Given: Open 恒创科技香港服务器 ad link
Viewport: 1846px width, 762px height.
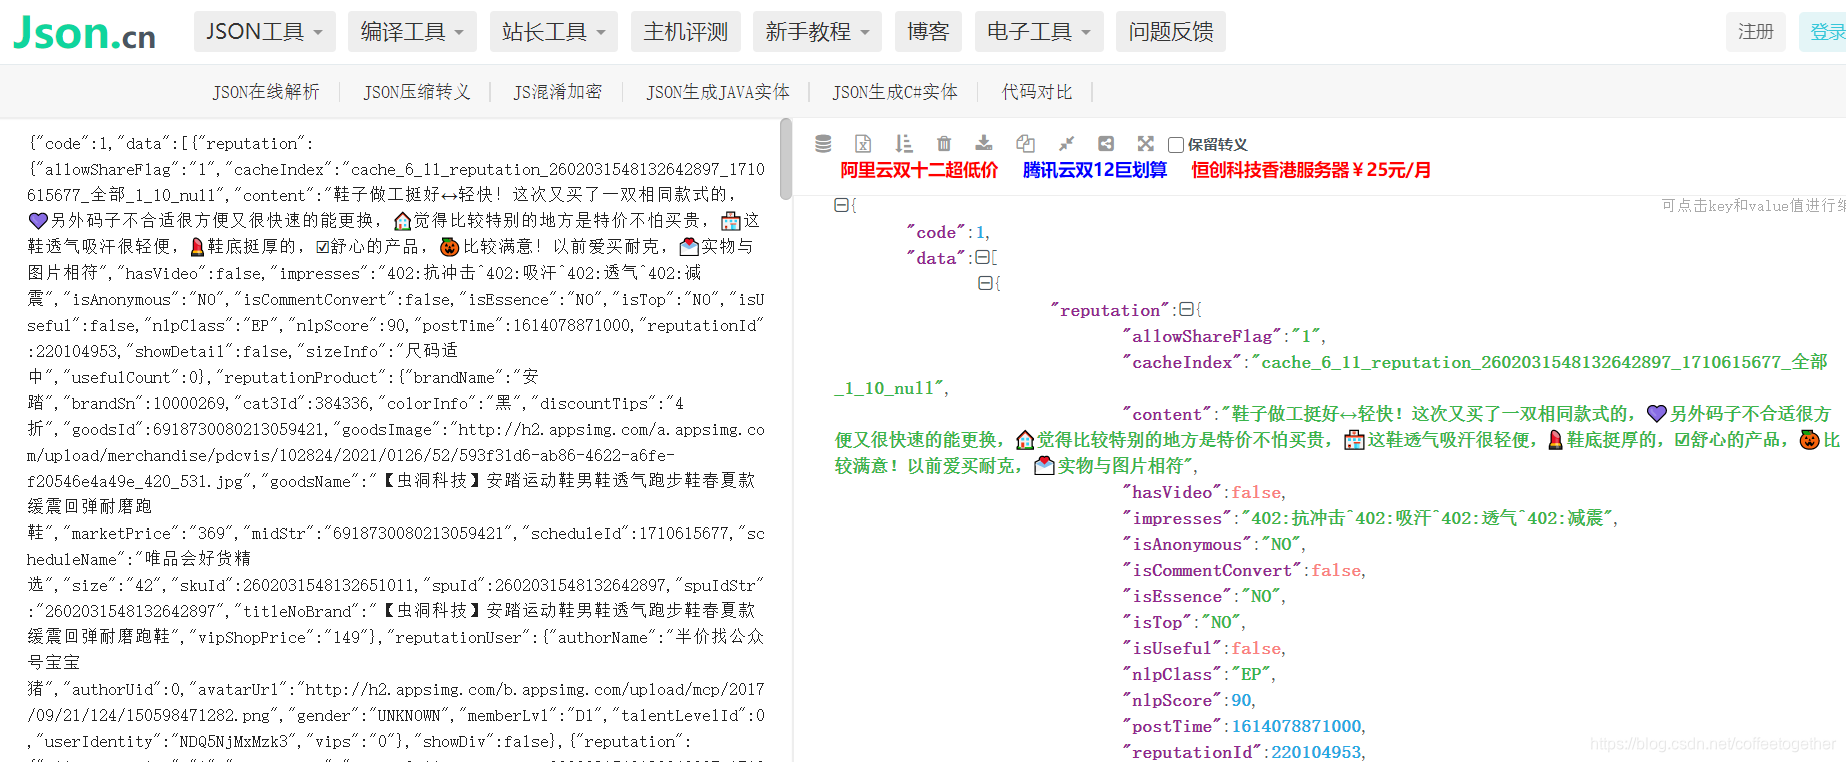Looking at the screenshot, I should (1311, 170).
